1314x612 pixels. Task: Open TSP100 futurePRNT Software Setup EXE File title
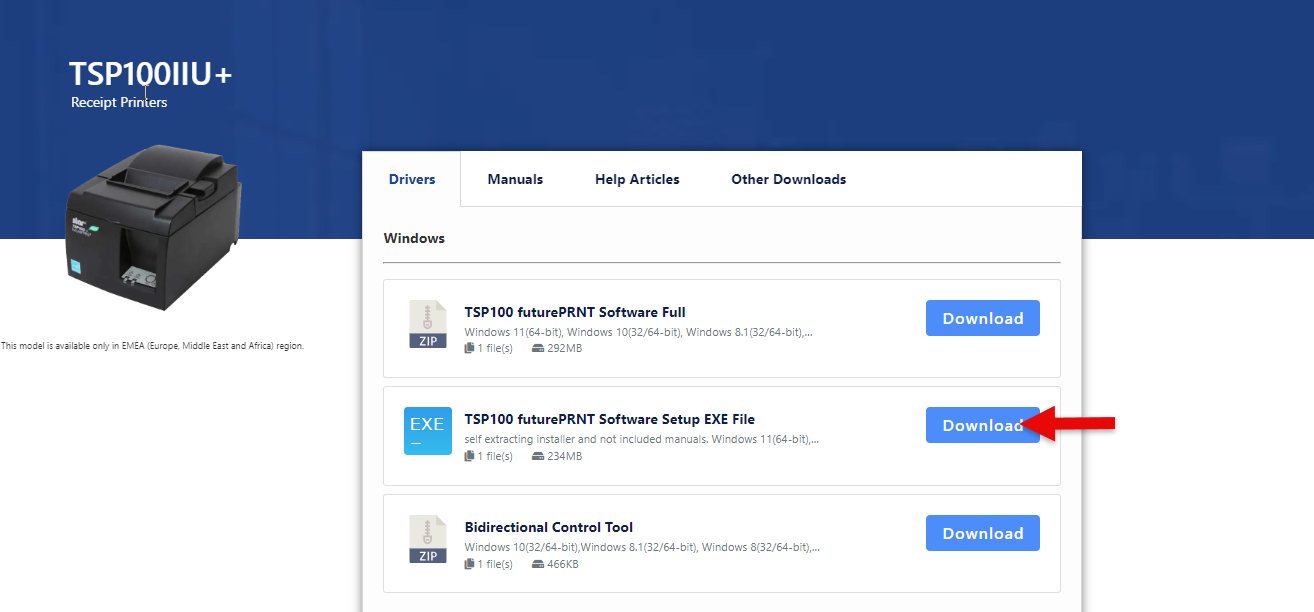coord(609,419)
